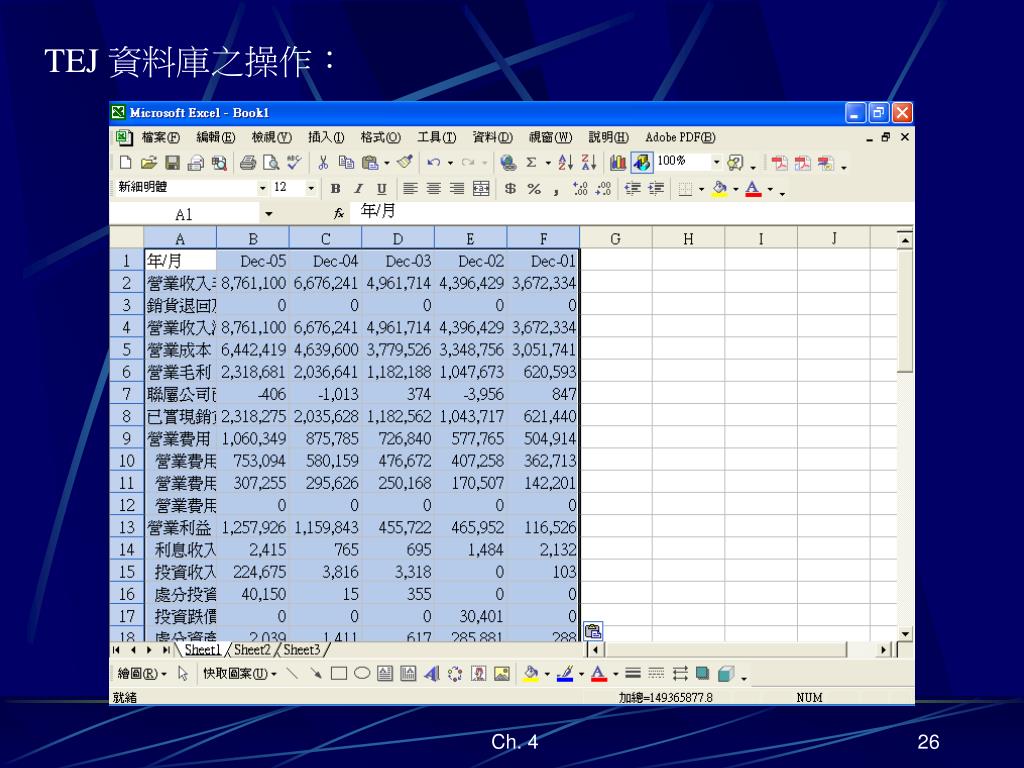Click the Cut scissors icon
The width and height of the screenshot is (1024, 768).
tap(323, 163)
